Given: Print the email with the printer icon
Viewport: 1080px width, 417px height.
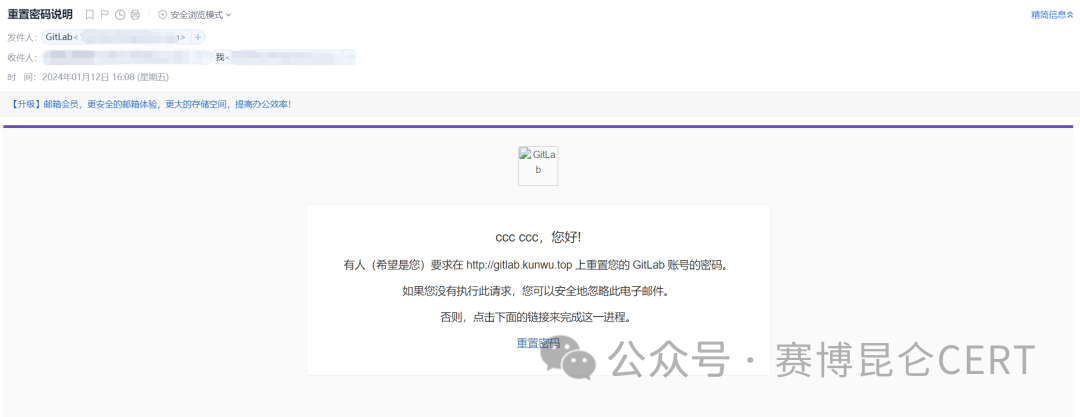Looking at the screenshot, I should [x=135, y=14].
